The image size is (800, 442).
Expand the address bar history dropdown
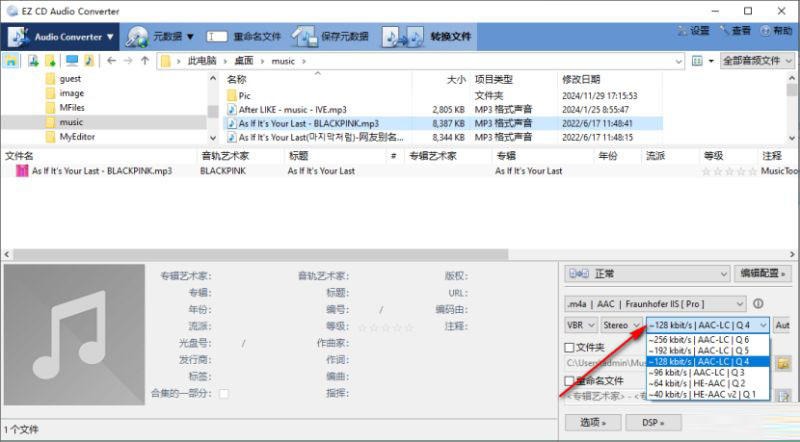point(679,61)
